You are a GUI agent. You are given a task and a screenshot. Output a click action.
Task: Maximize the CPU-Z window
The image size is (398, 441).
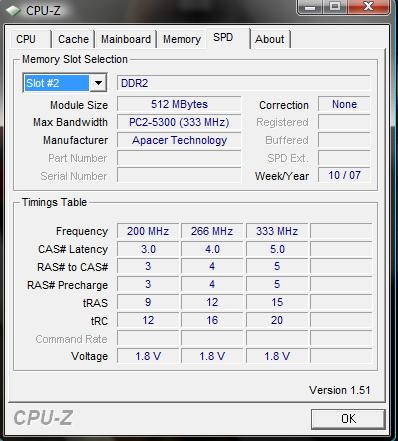coord(335,7)
